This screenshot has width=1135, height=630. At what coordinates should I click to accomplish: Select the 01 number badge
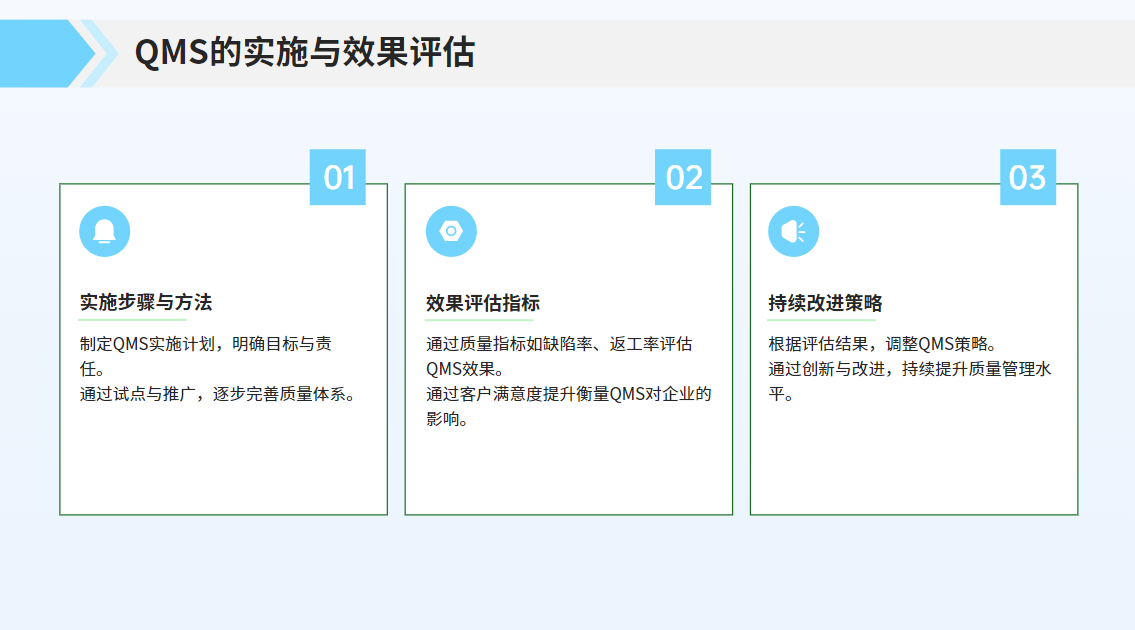point(337,177)
